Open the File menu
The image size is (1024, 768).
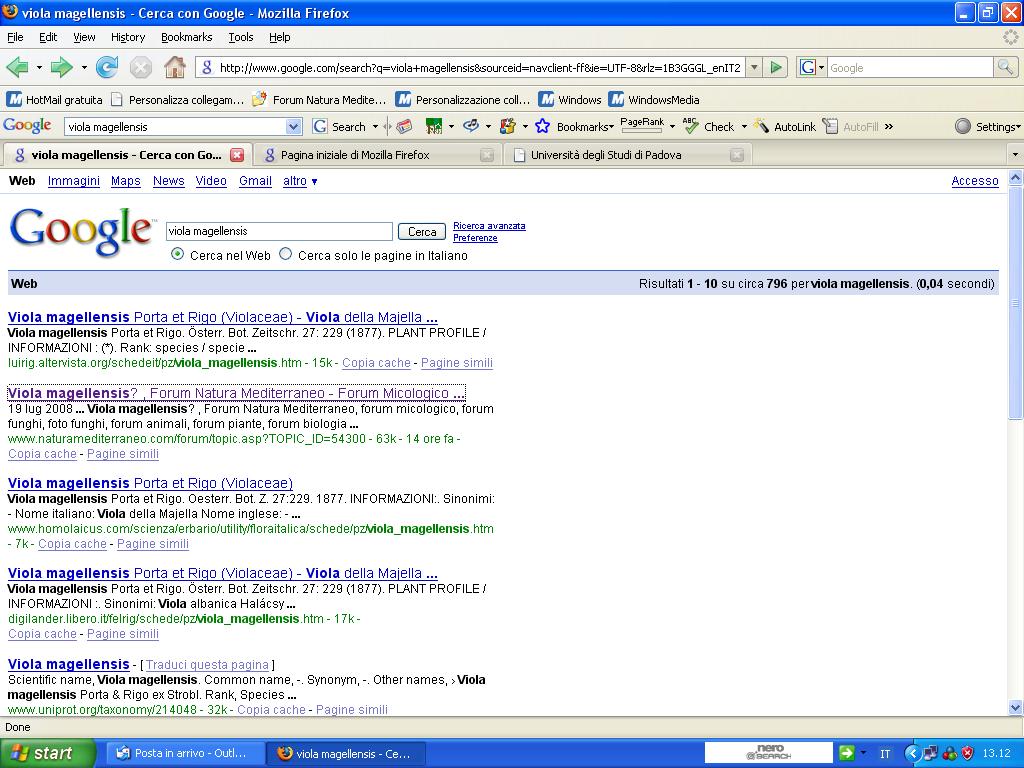(x=15, y=37)
